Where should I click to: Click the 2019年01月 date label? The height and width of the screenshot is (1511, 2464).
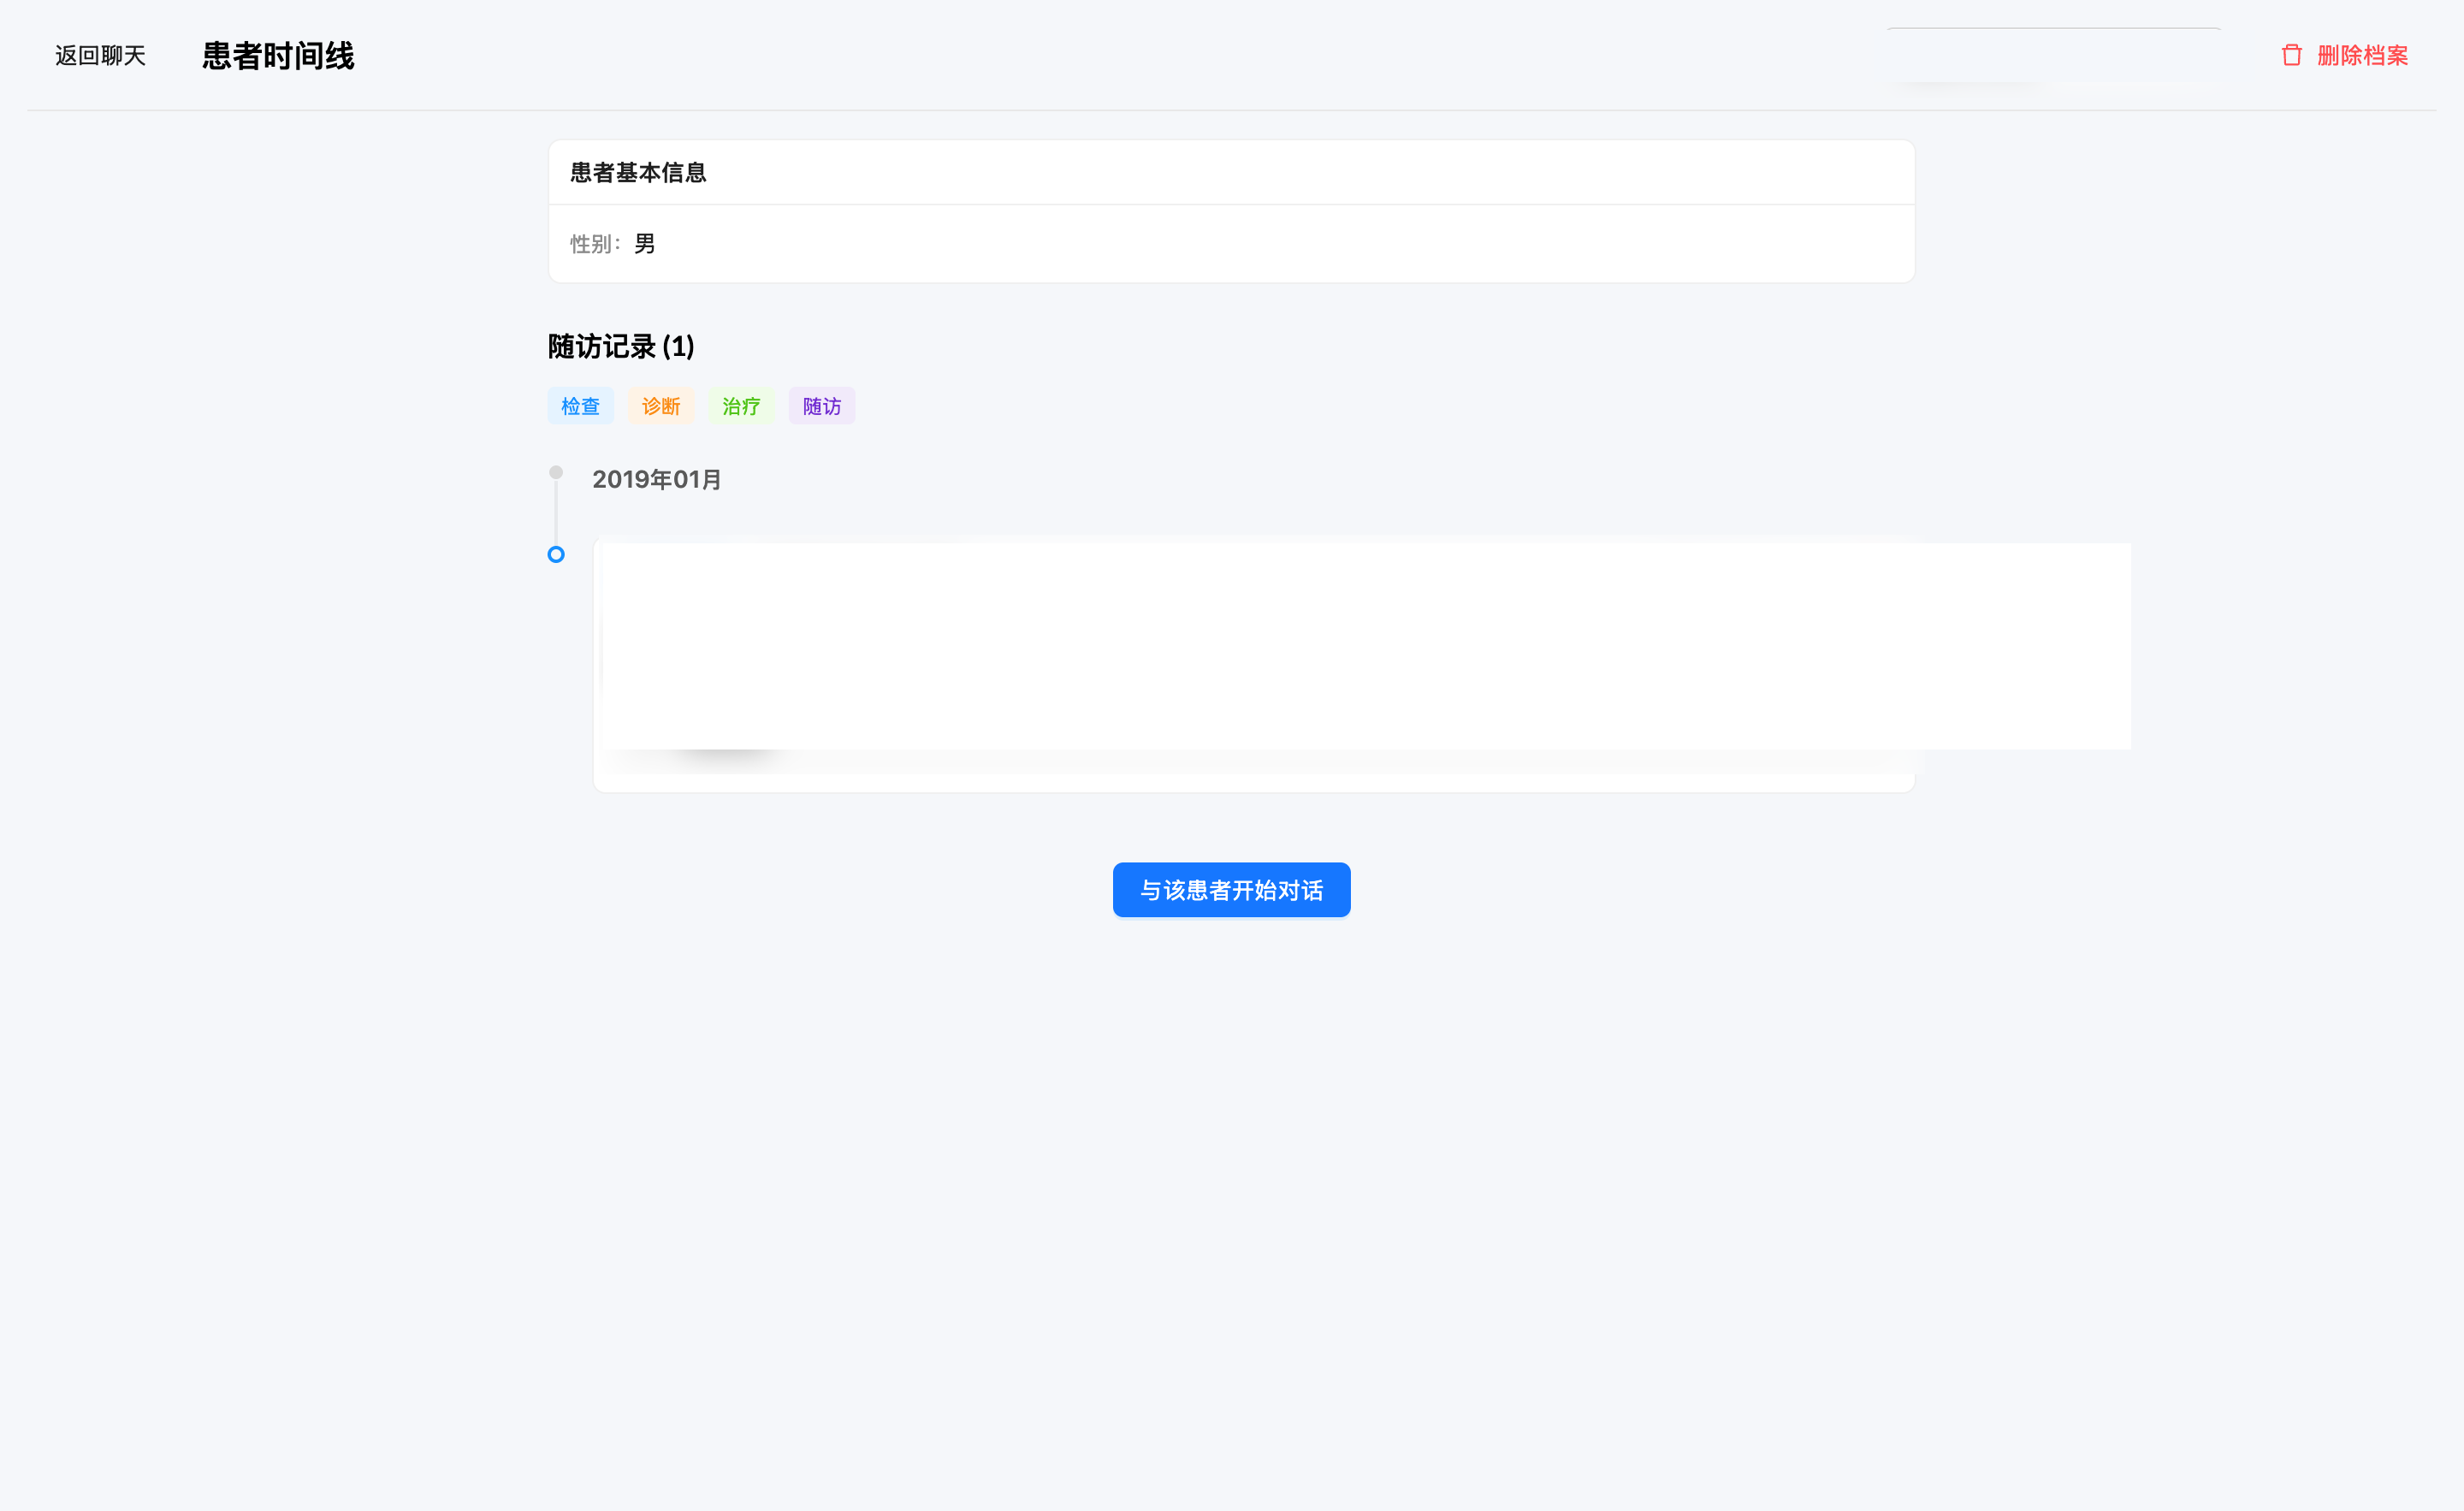click(656, 480)
